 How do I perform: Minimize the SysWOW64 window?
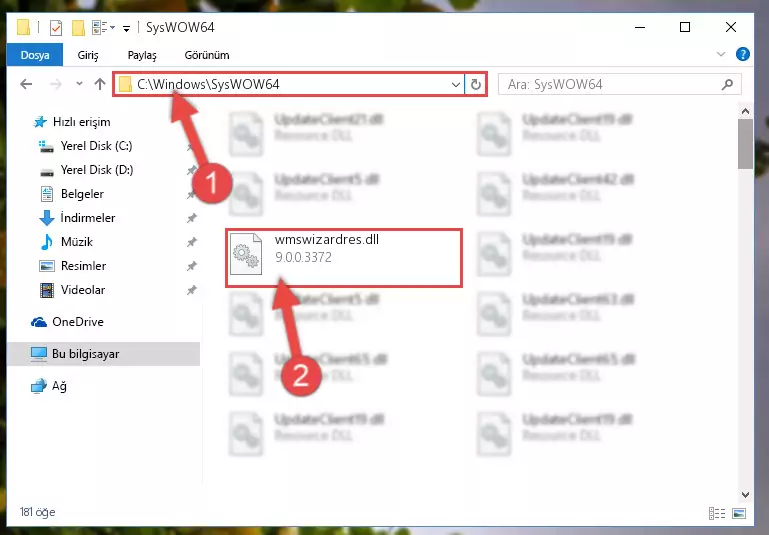click(x=640, y=27)
